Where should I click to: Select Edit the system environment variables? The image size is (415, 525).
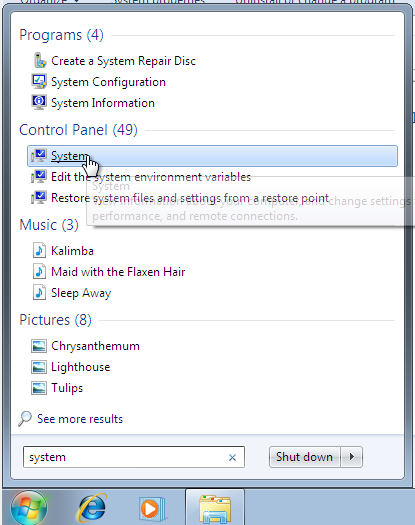[151, 177]
